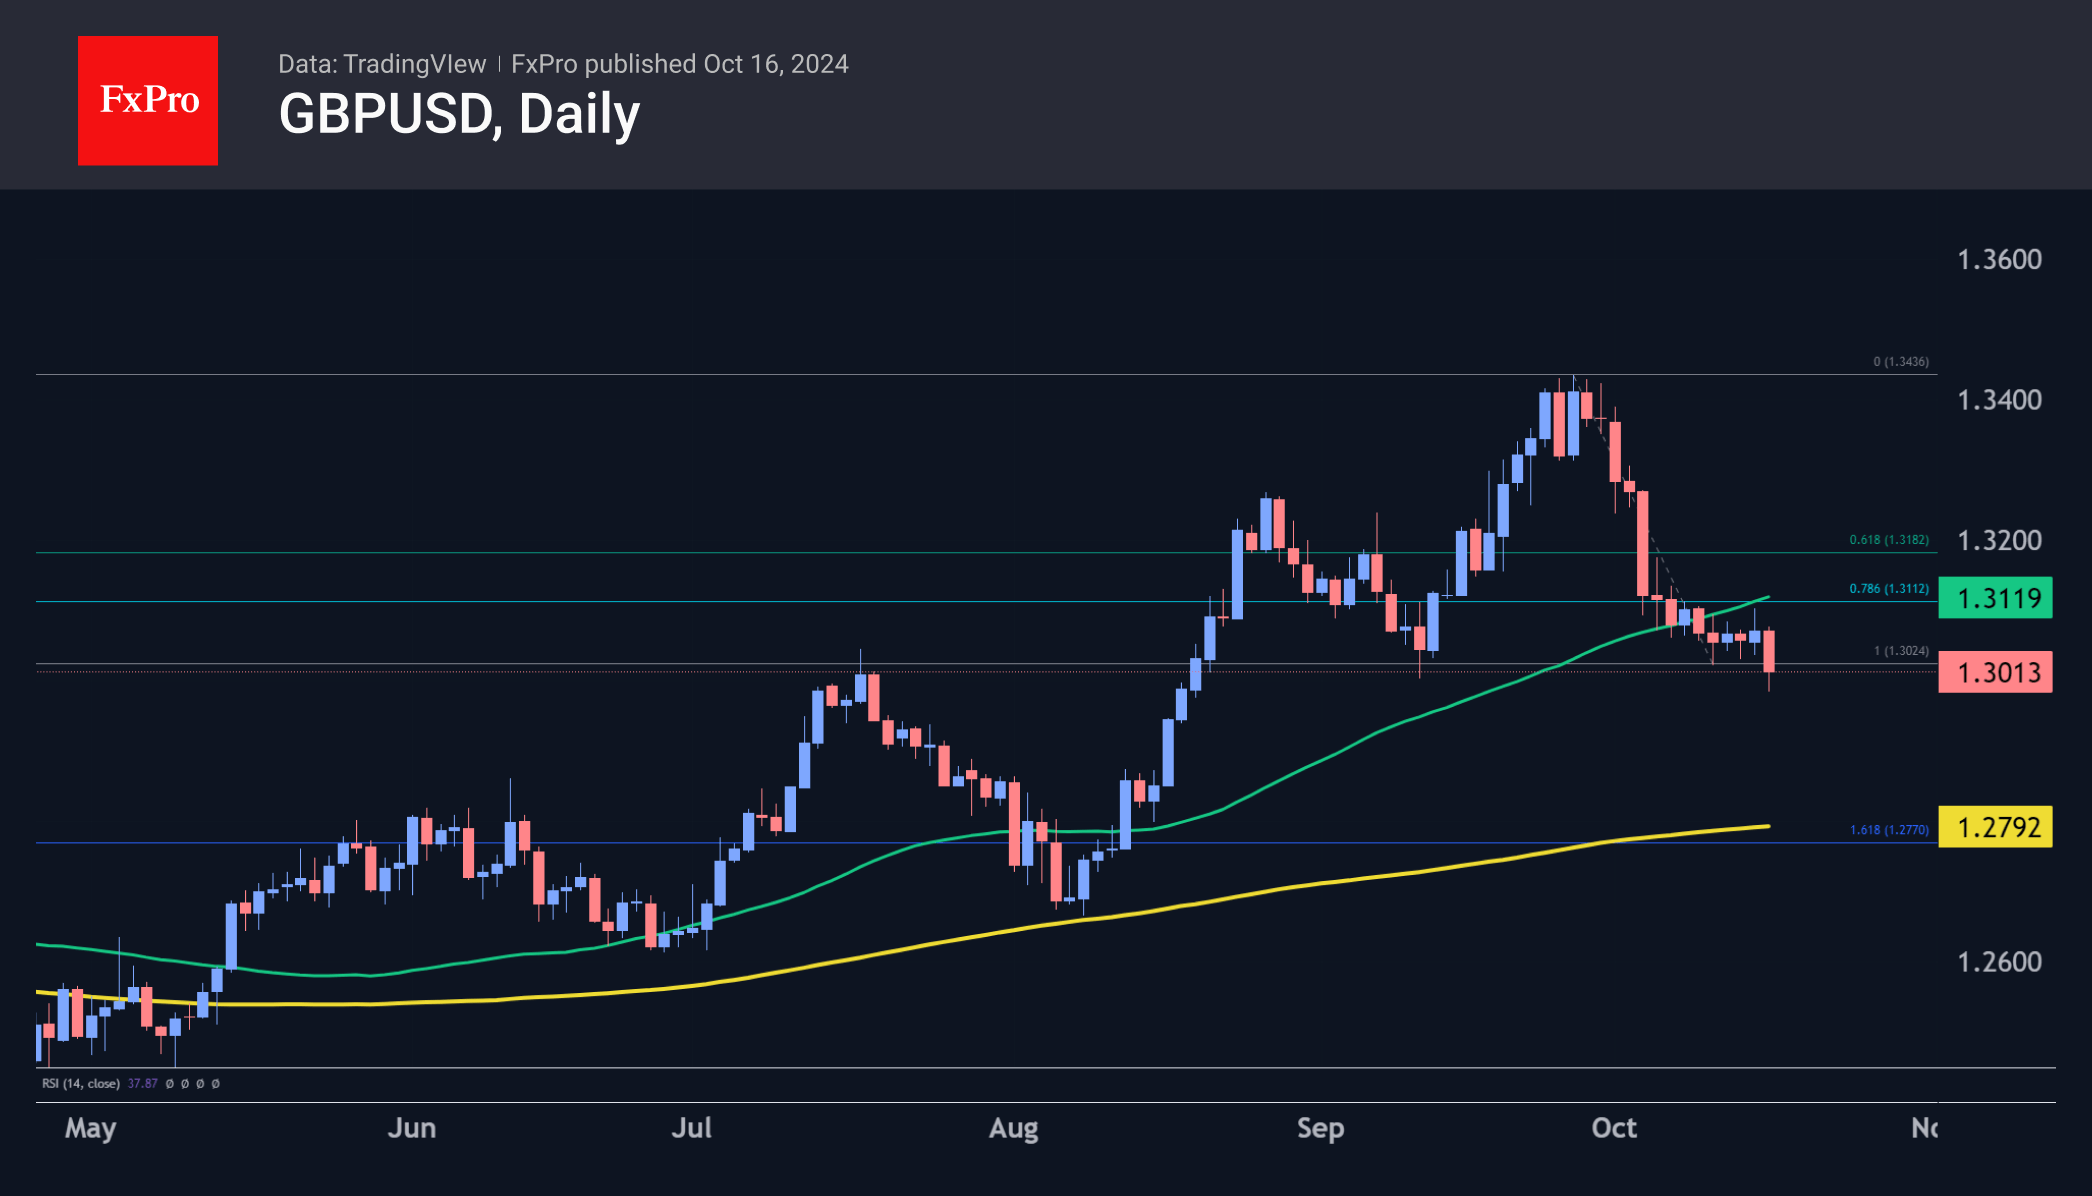Screen dimensions: 2092x1196
Task: Click the RSI value 37.87
Action: coord(142,1083)
